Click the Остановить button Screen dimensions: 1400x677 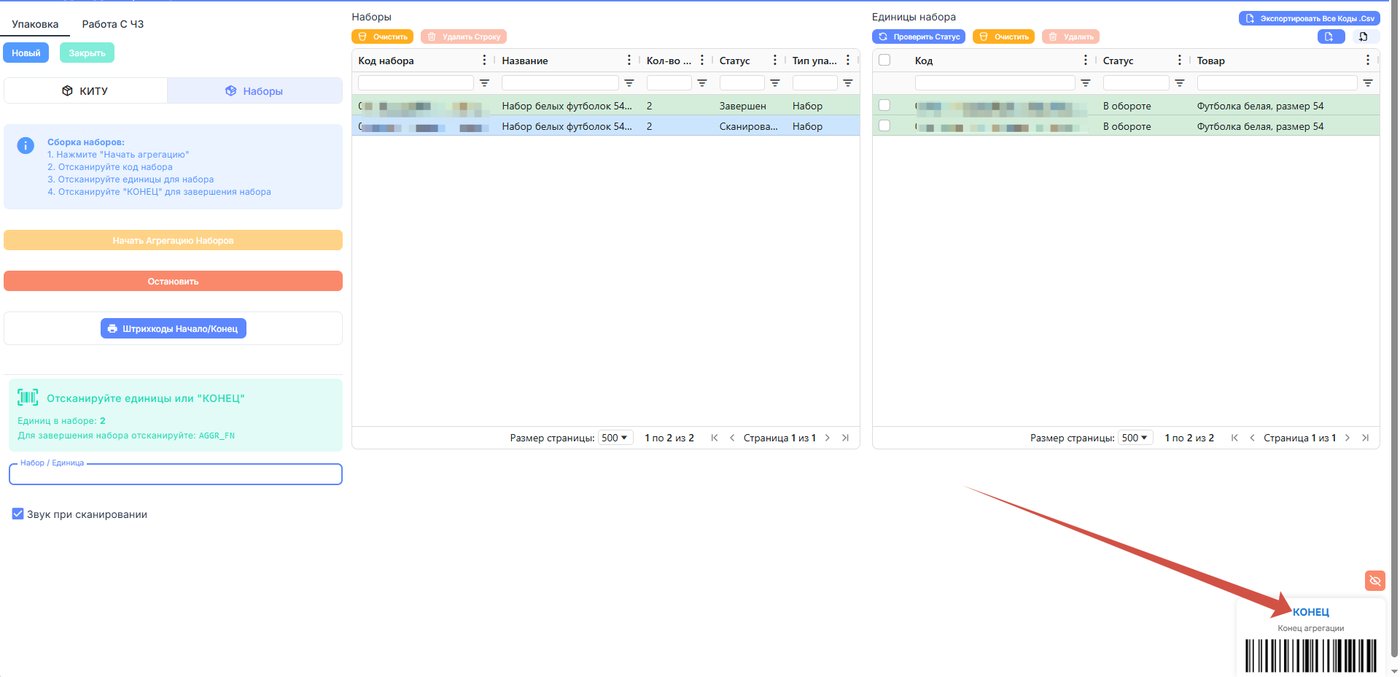click(173, 281)
